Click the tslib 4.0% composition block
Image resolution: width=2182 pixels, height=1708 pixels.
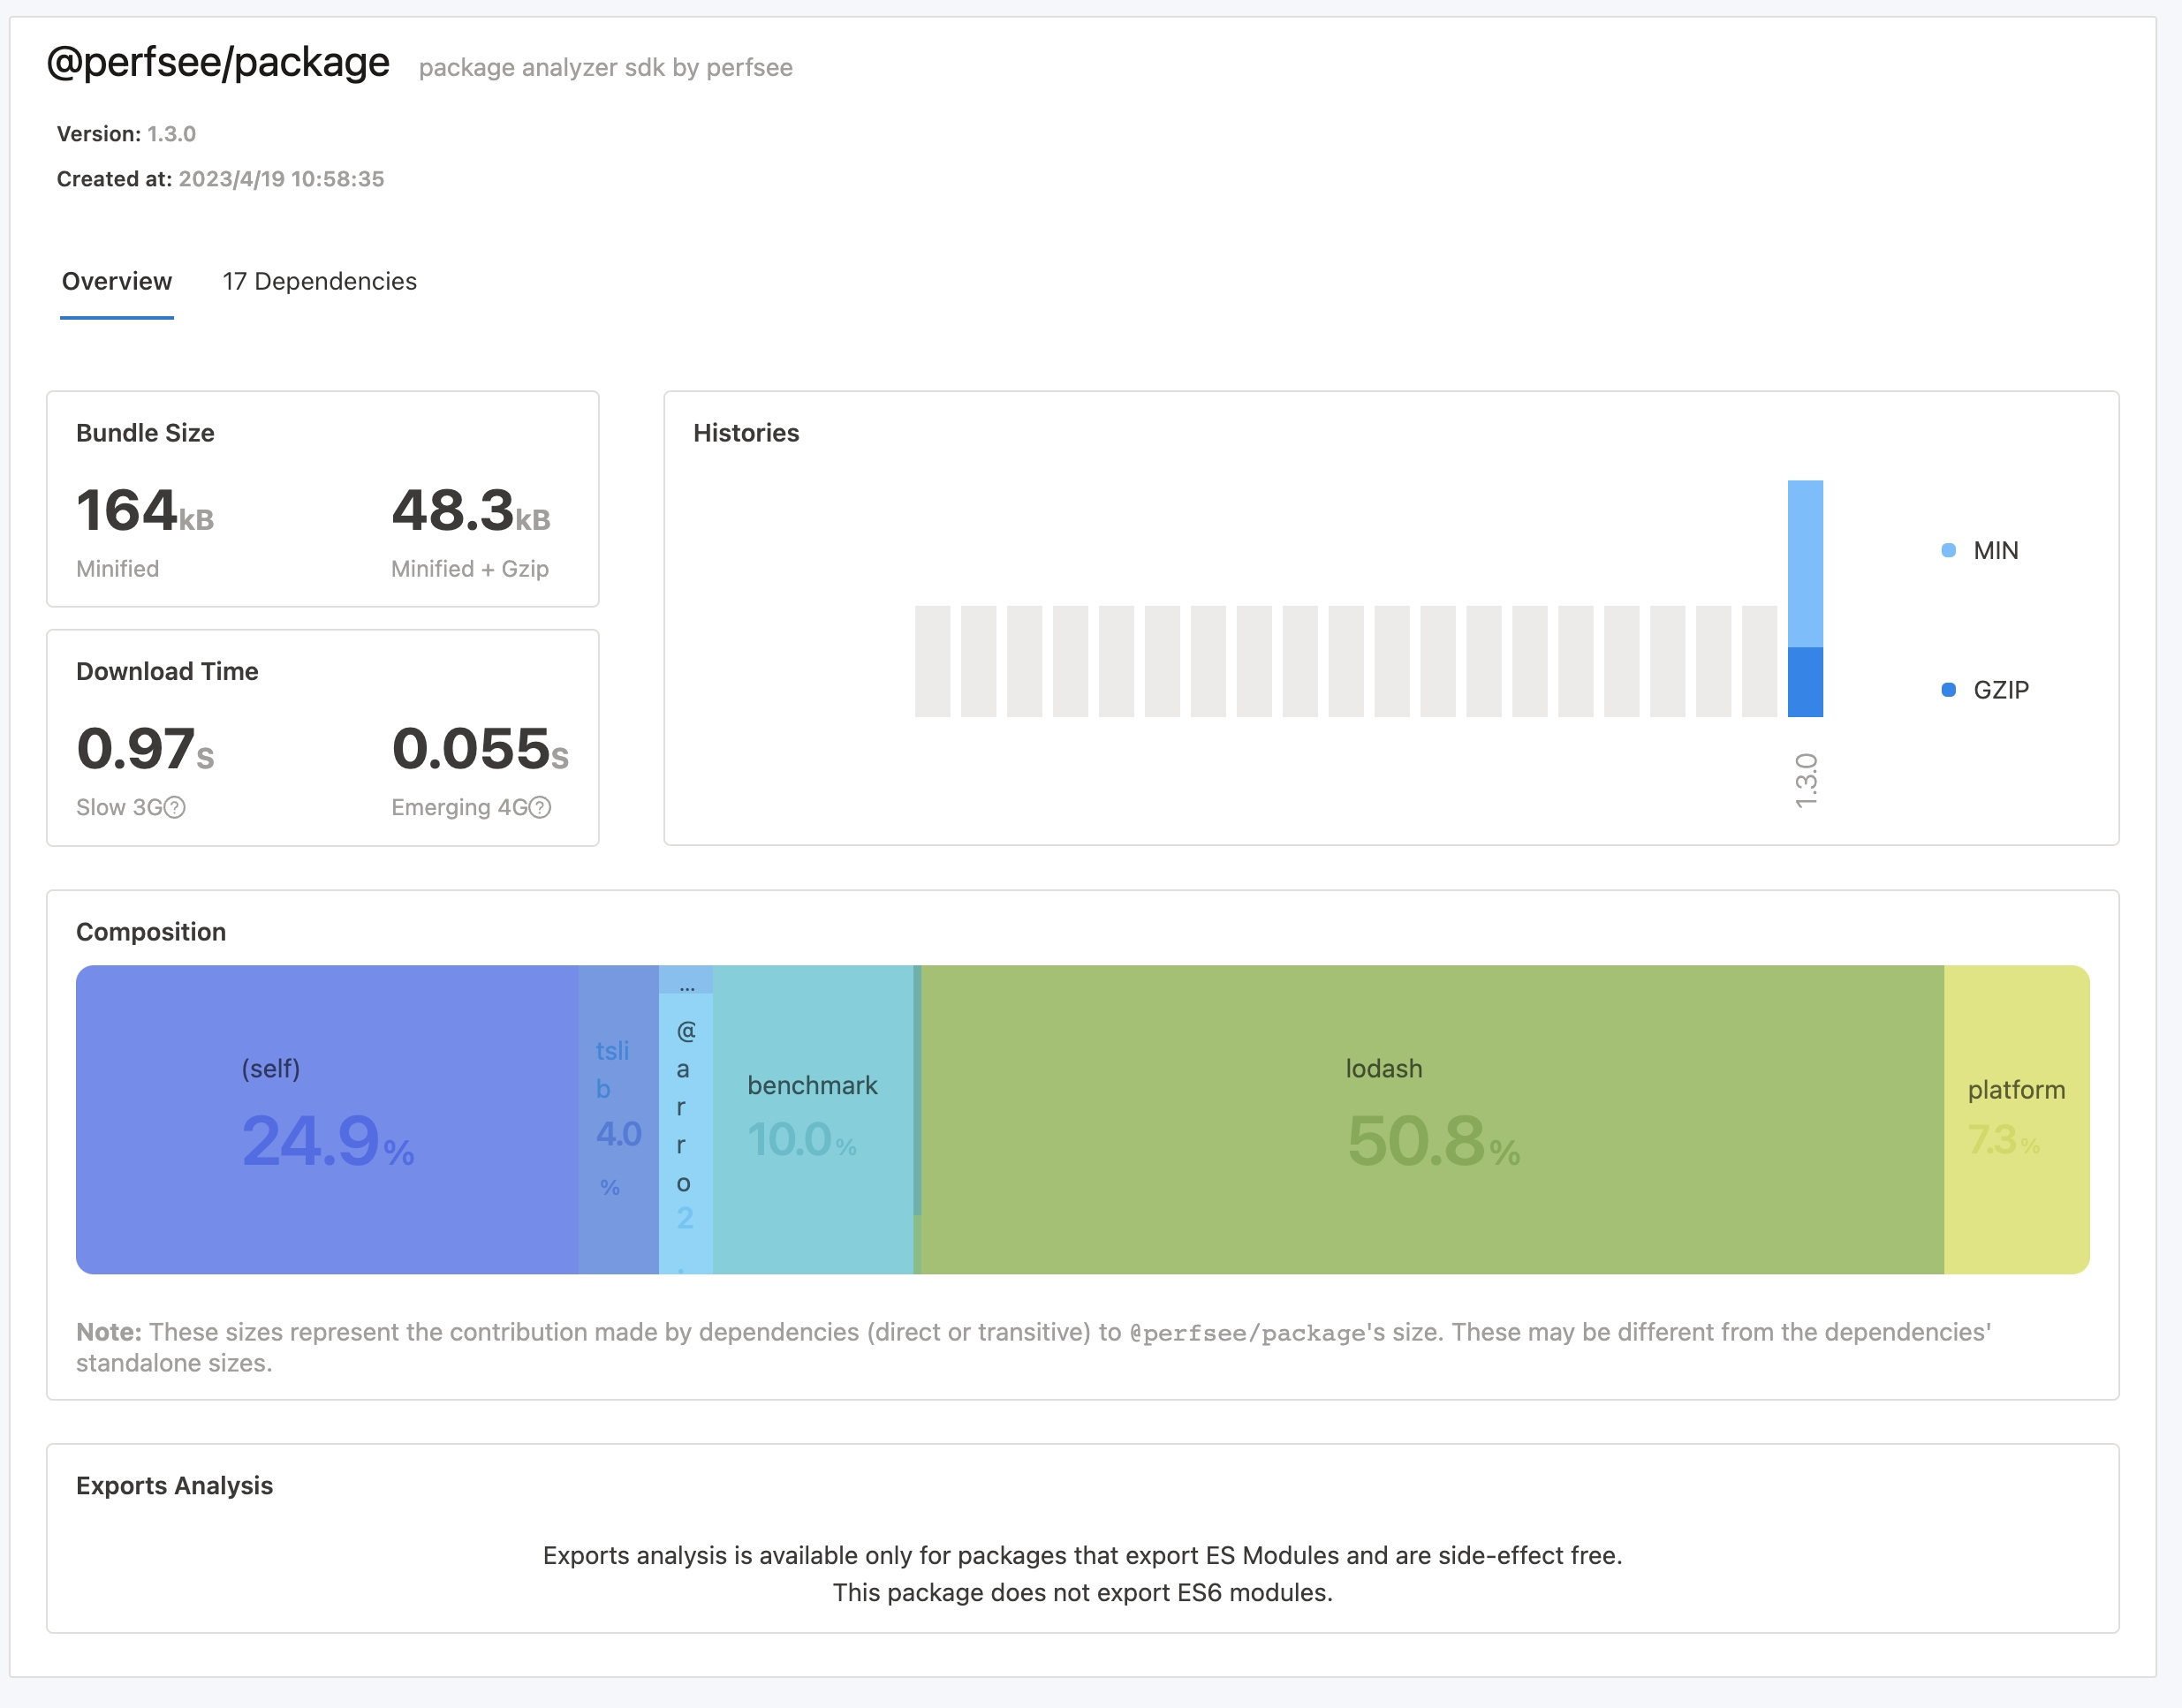click(618, 1119)
